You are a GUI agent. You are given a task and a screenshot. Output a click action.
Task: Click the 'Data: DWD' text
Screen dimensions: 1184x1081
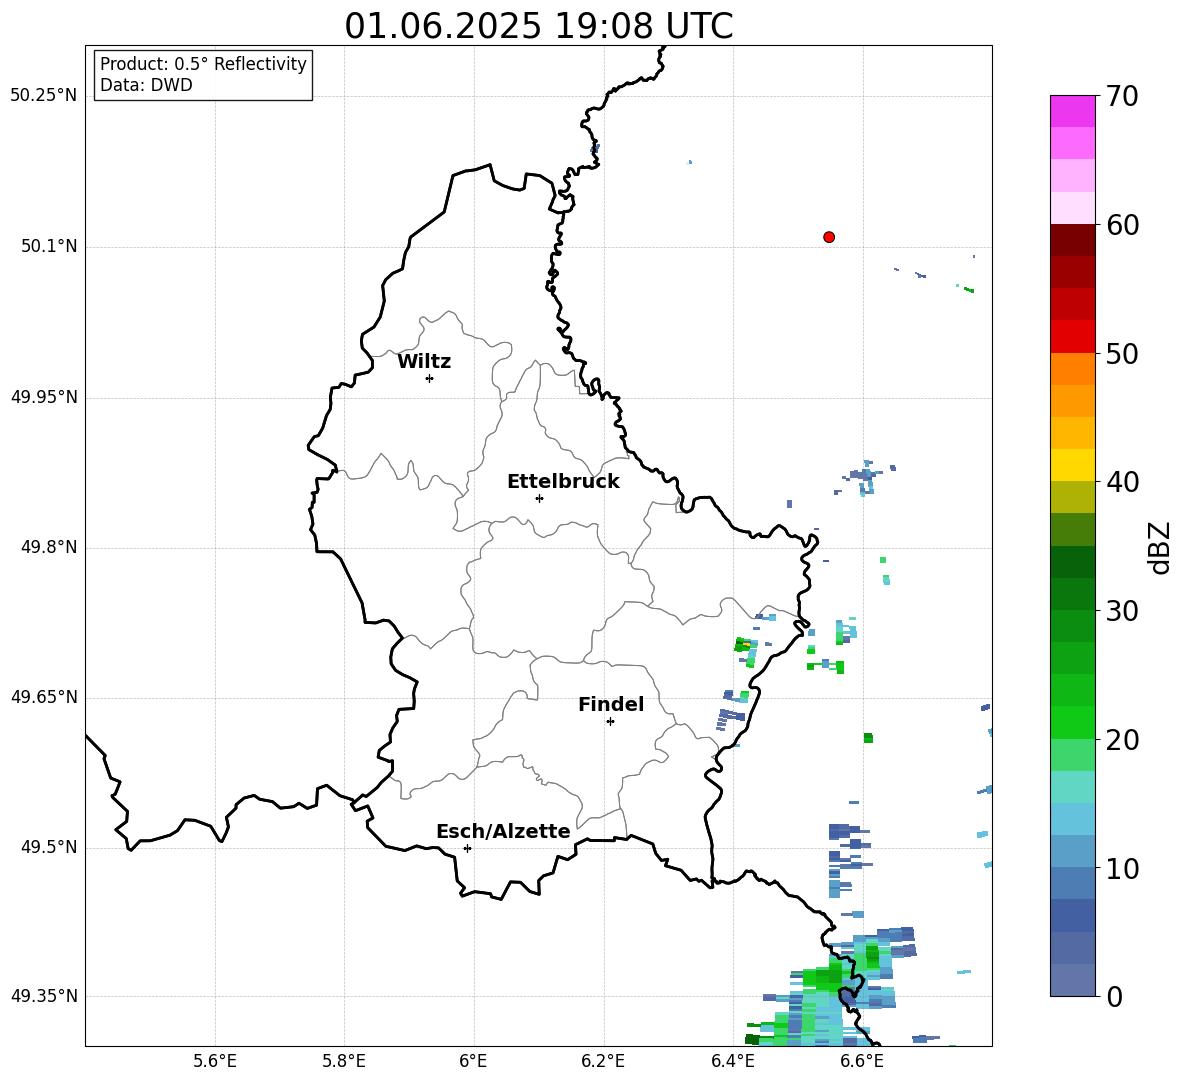point(146,85)
